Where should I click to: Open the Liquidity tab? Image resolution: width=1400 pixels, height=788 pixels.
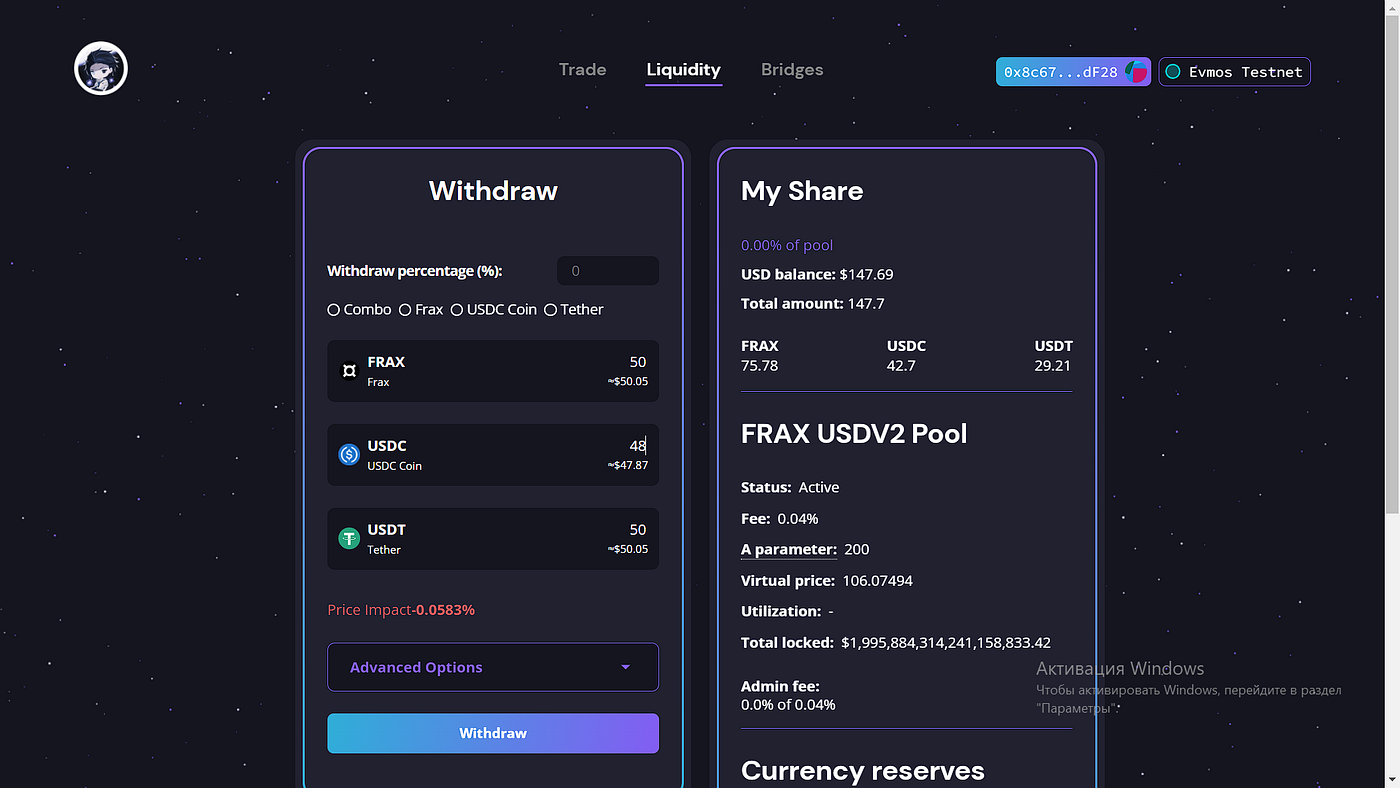pos(684,70)
